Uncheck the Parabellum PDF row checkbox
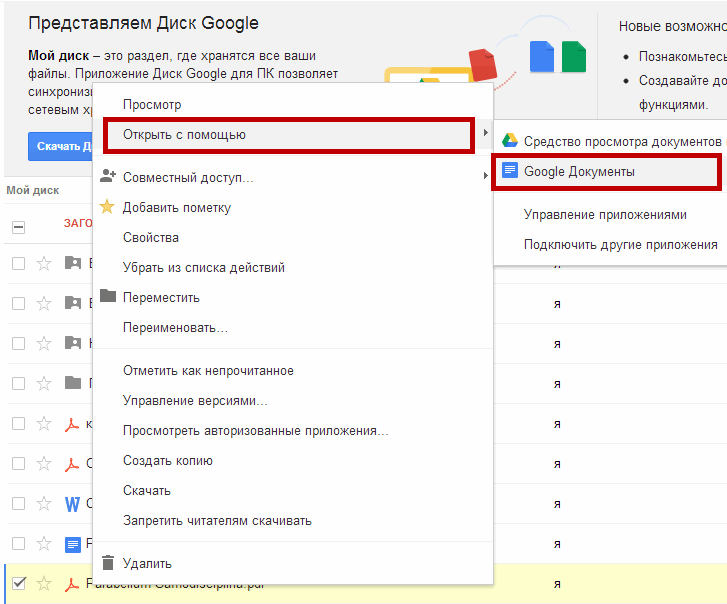Screen dimensions: 727x604 (19, 583)
